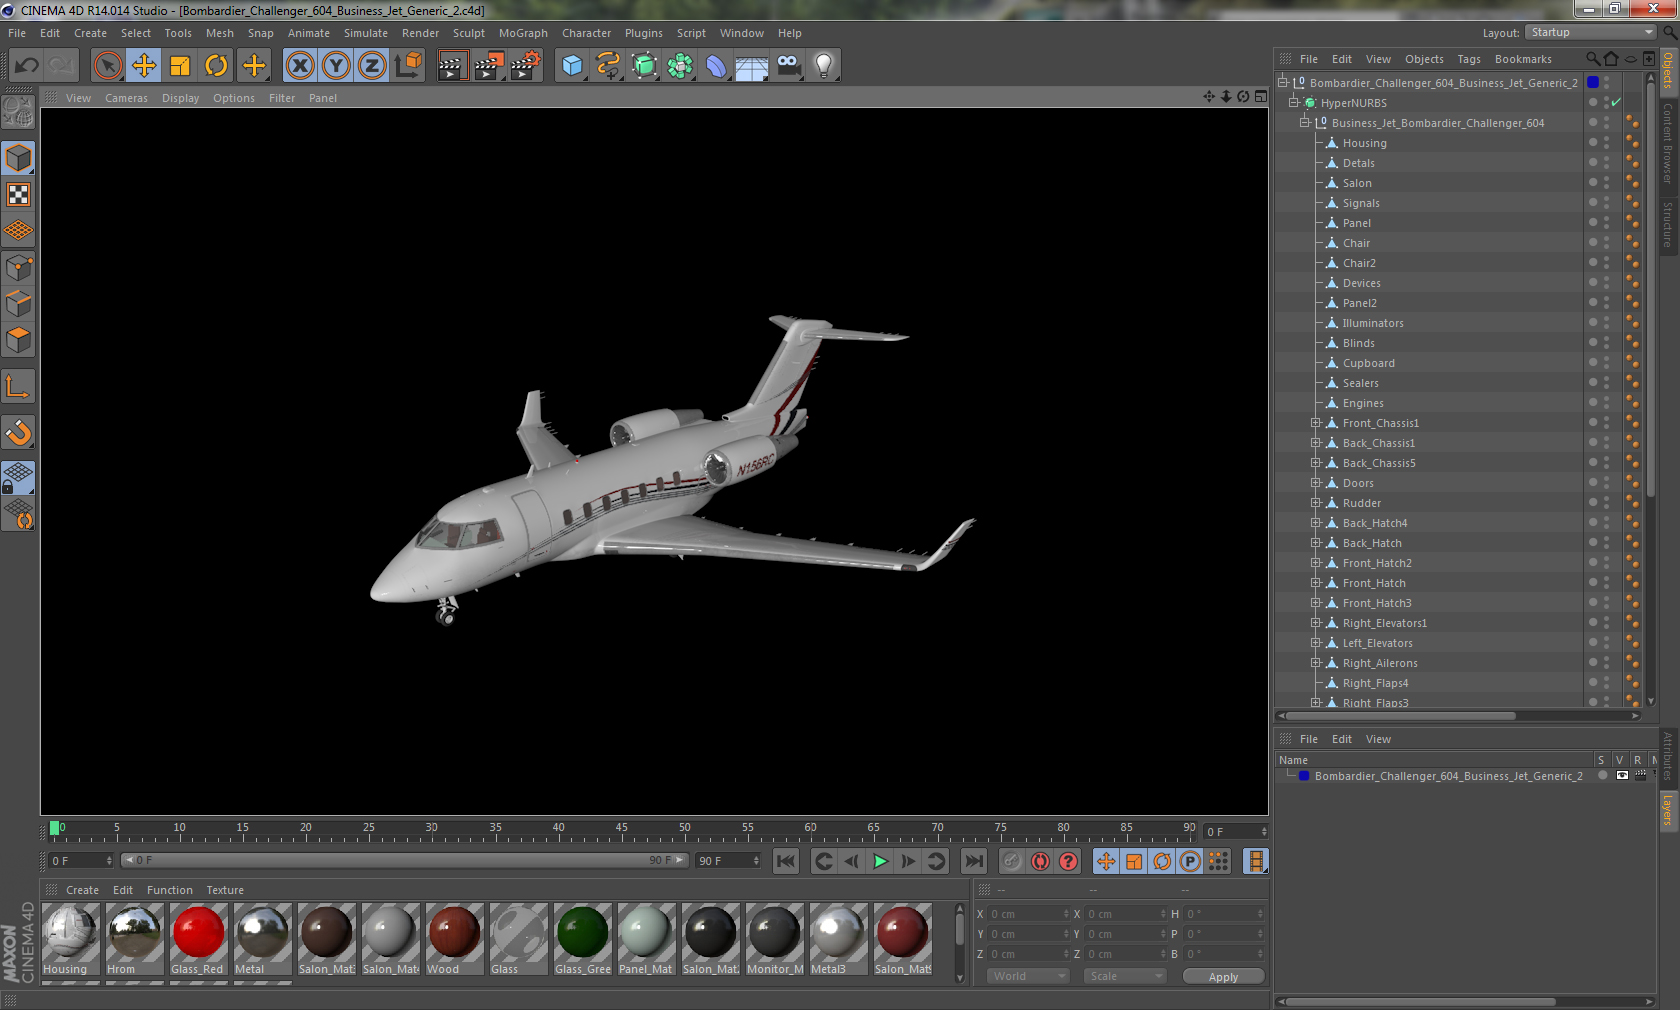Image resolution: width=1680 pixels, height=1010 pixels.
Task: Open the deformer objects icon
Action: pos(716,66)
